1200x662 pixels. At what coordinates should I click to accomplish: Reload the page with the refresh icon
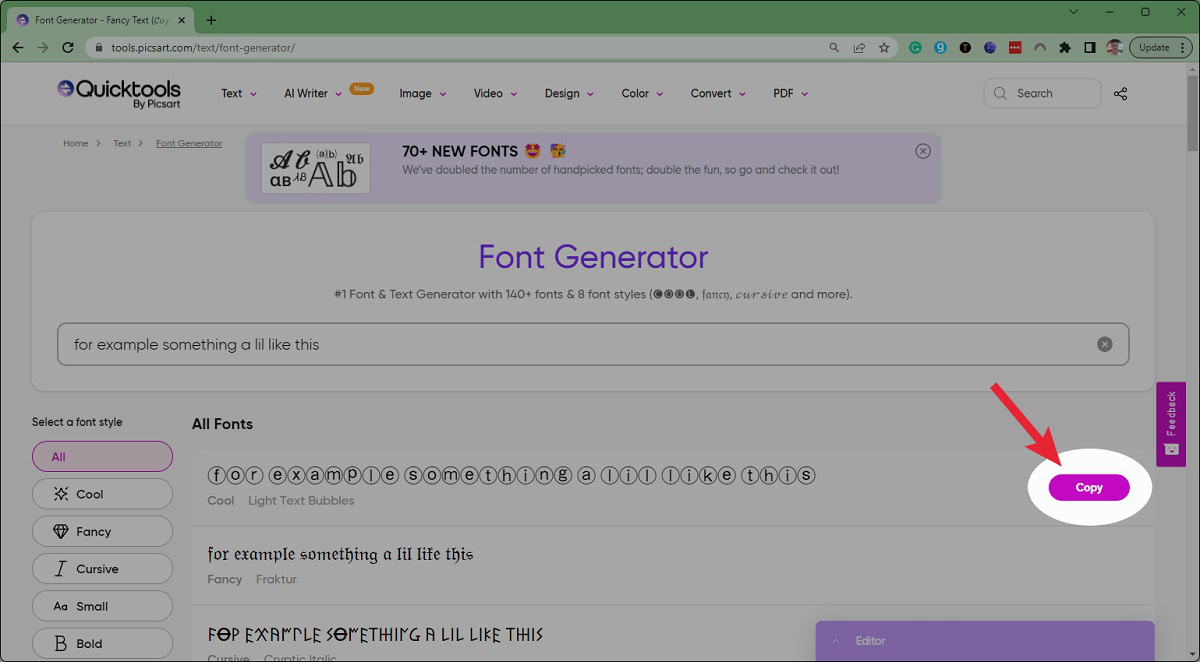tap(68, 47)
